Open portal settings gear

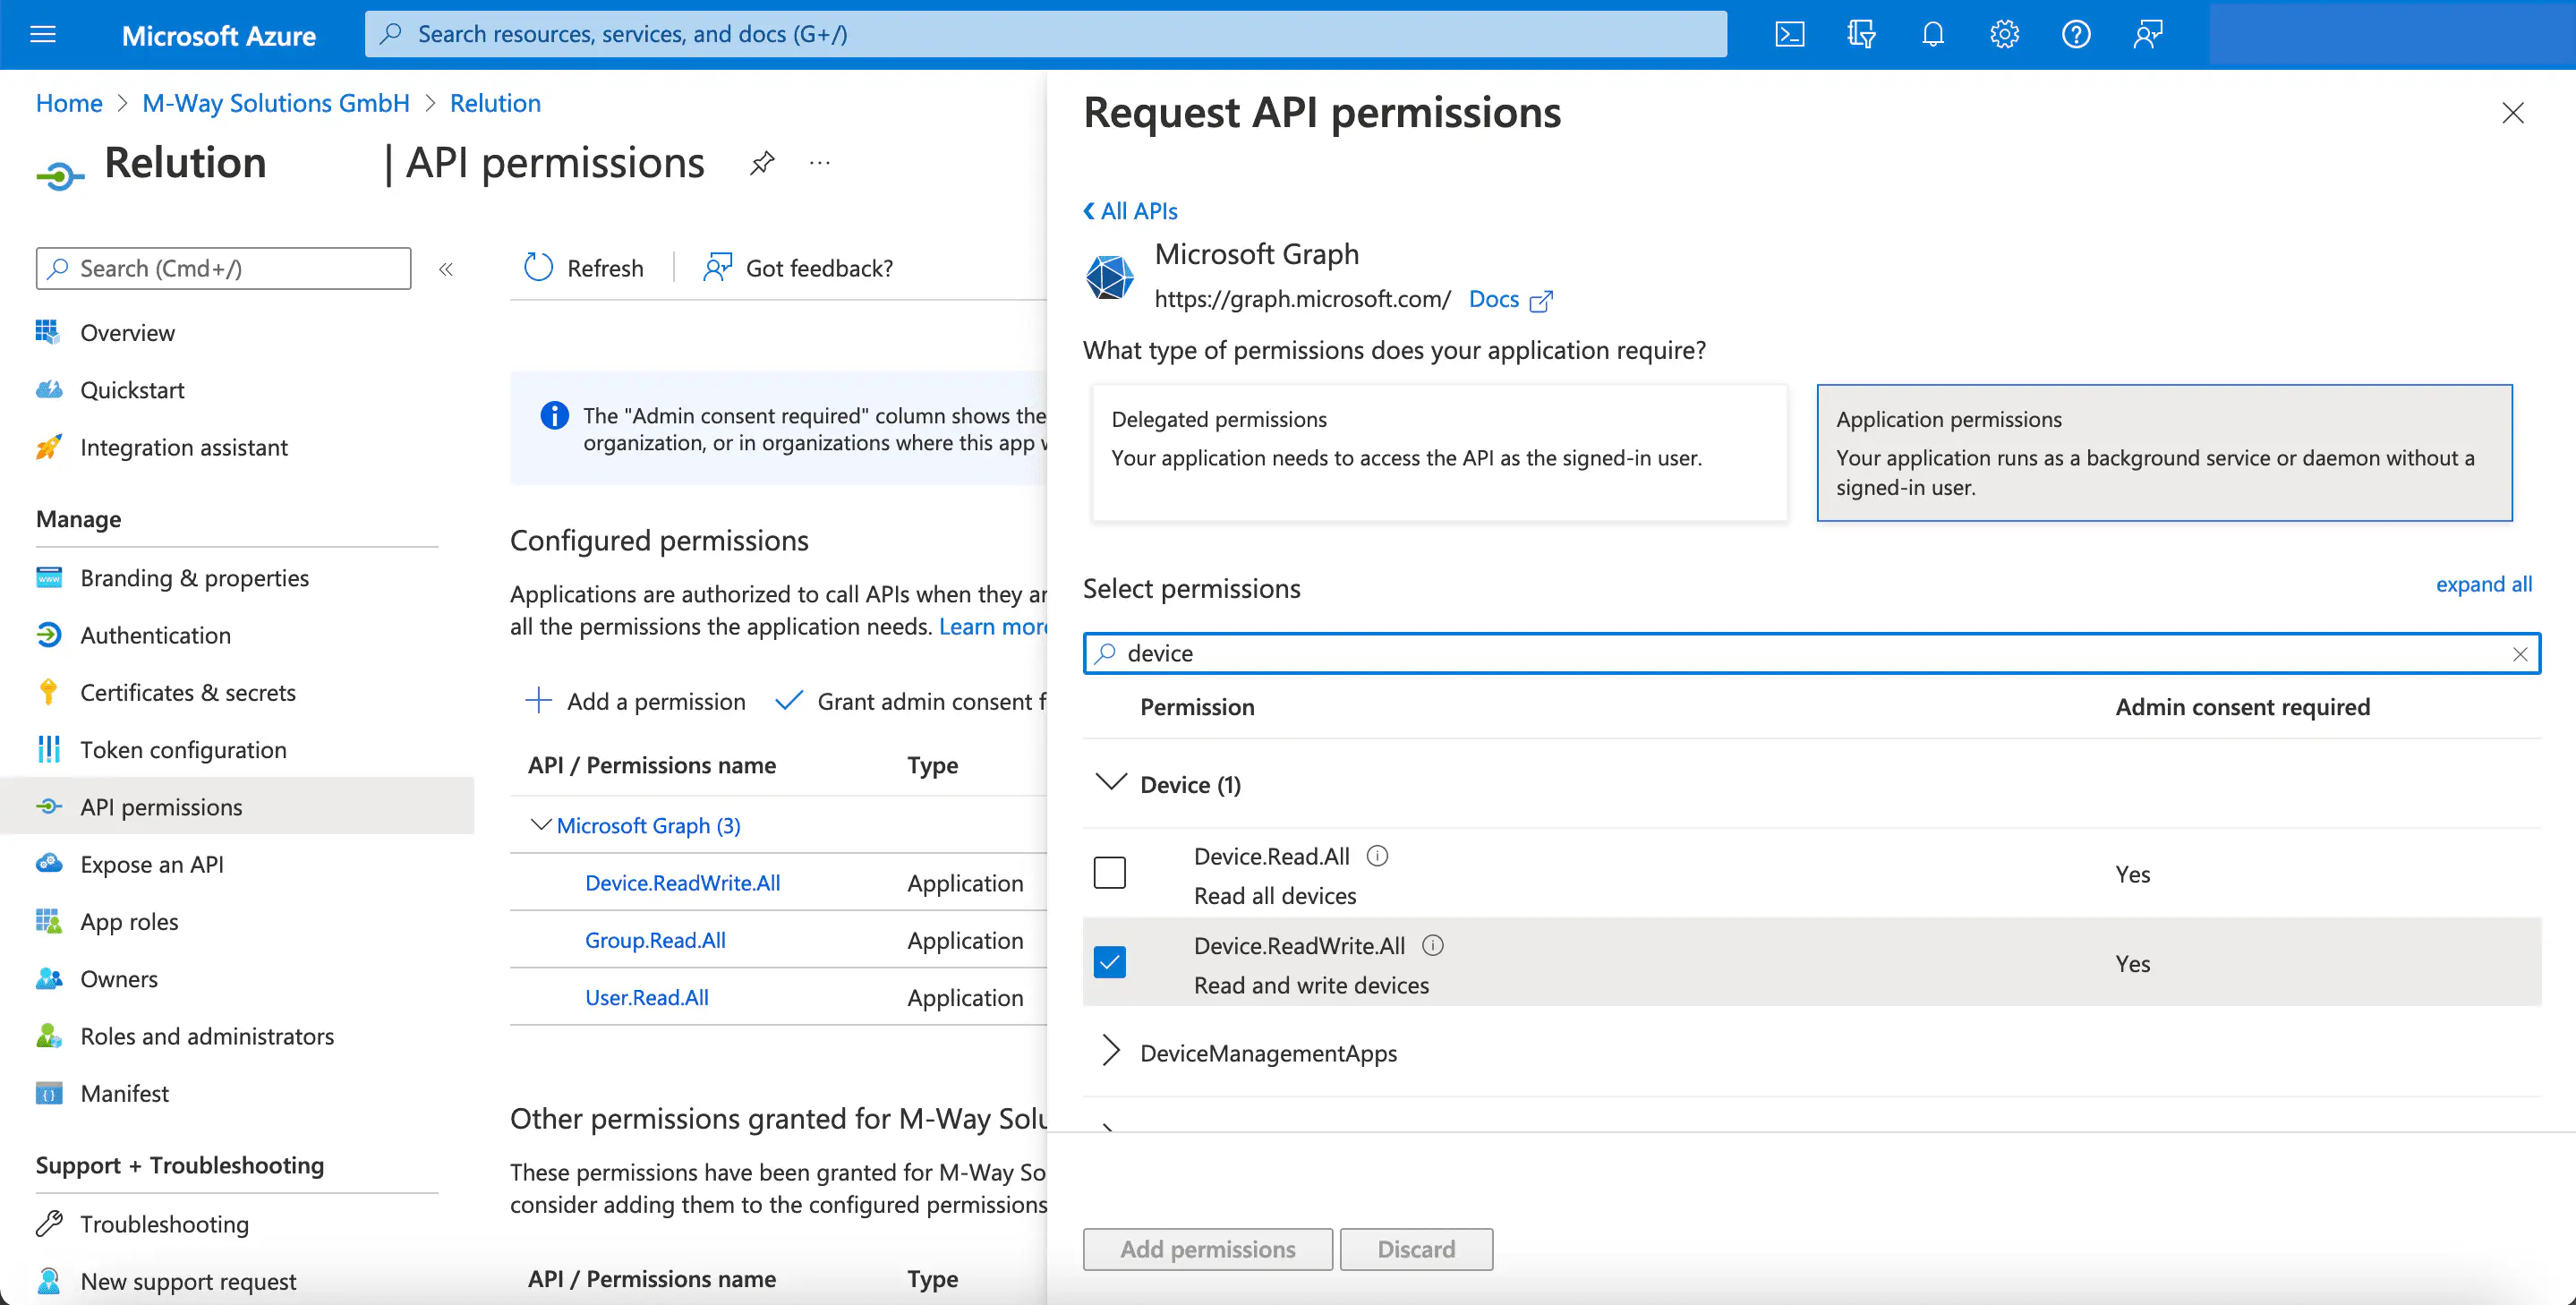(x=2004, y=35)
